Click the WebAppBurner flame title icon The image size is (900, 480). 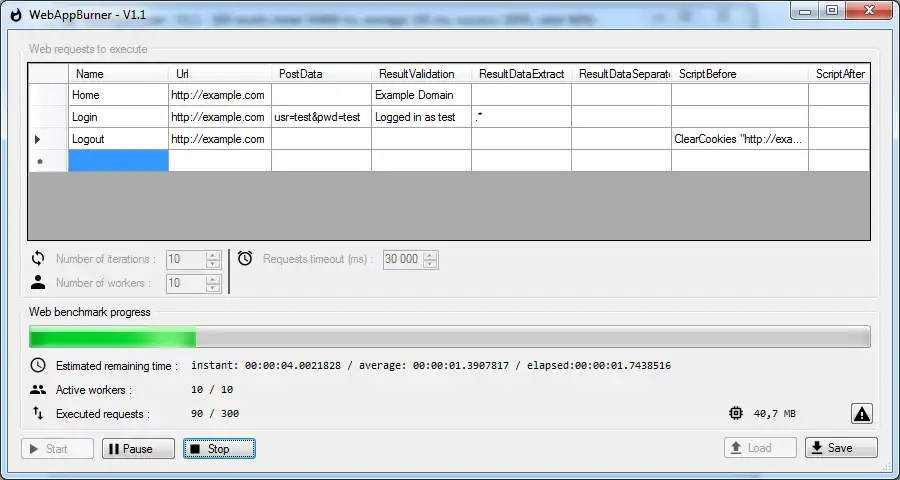pos(17,15)
